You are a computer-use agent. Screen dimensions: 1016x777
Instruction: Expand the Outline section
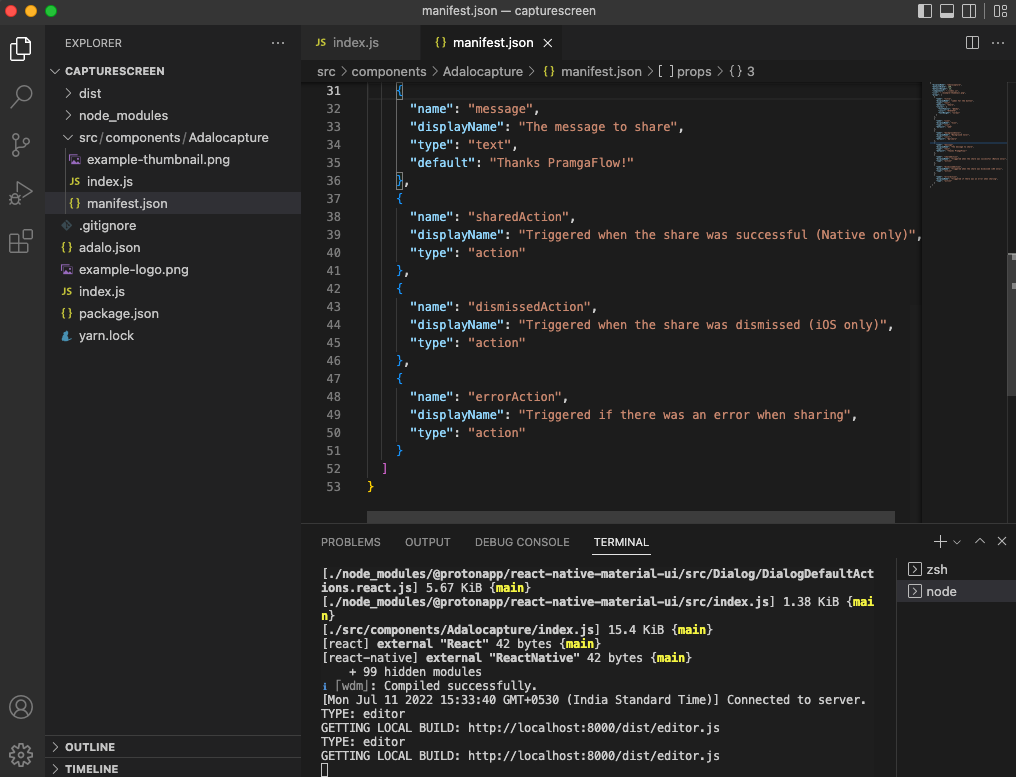pyautogui.click(x=90, y=747)
